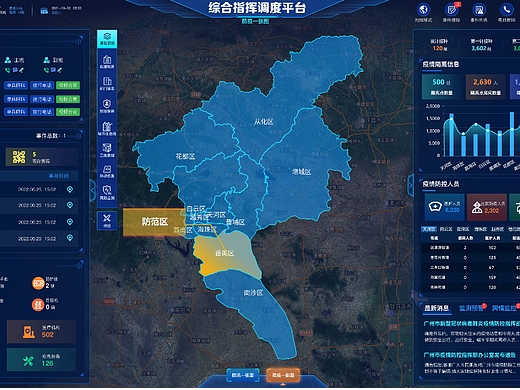Select the single building icon in sidebar
This screenshot has width=520, height=390.
point(107,62)
